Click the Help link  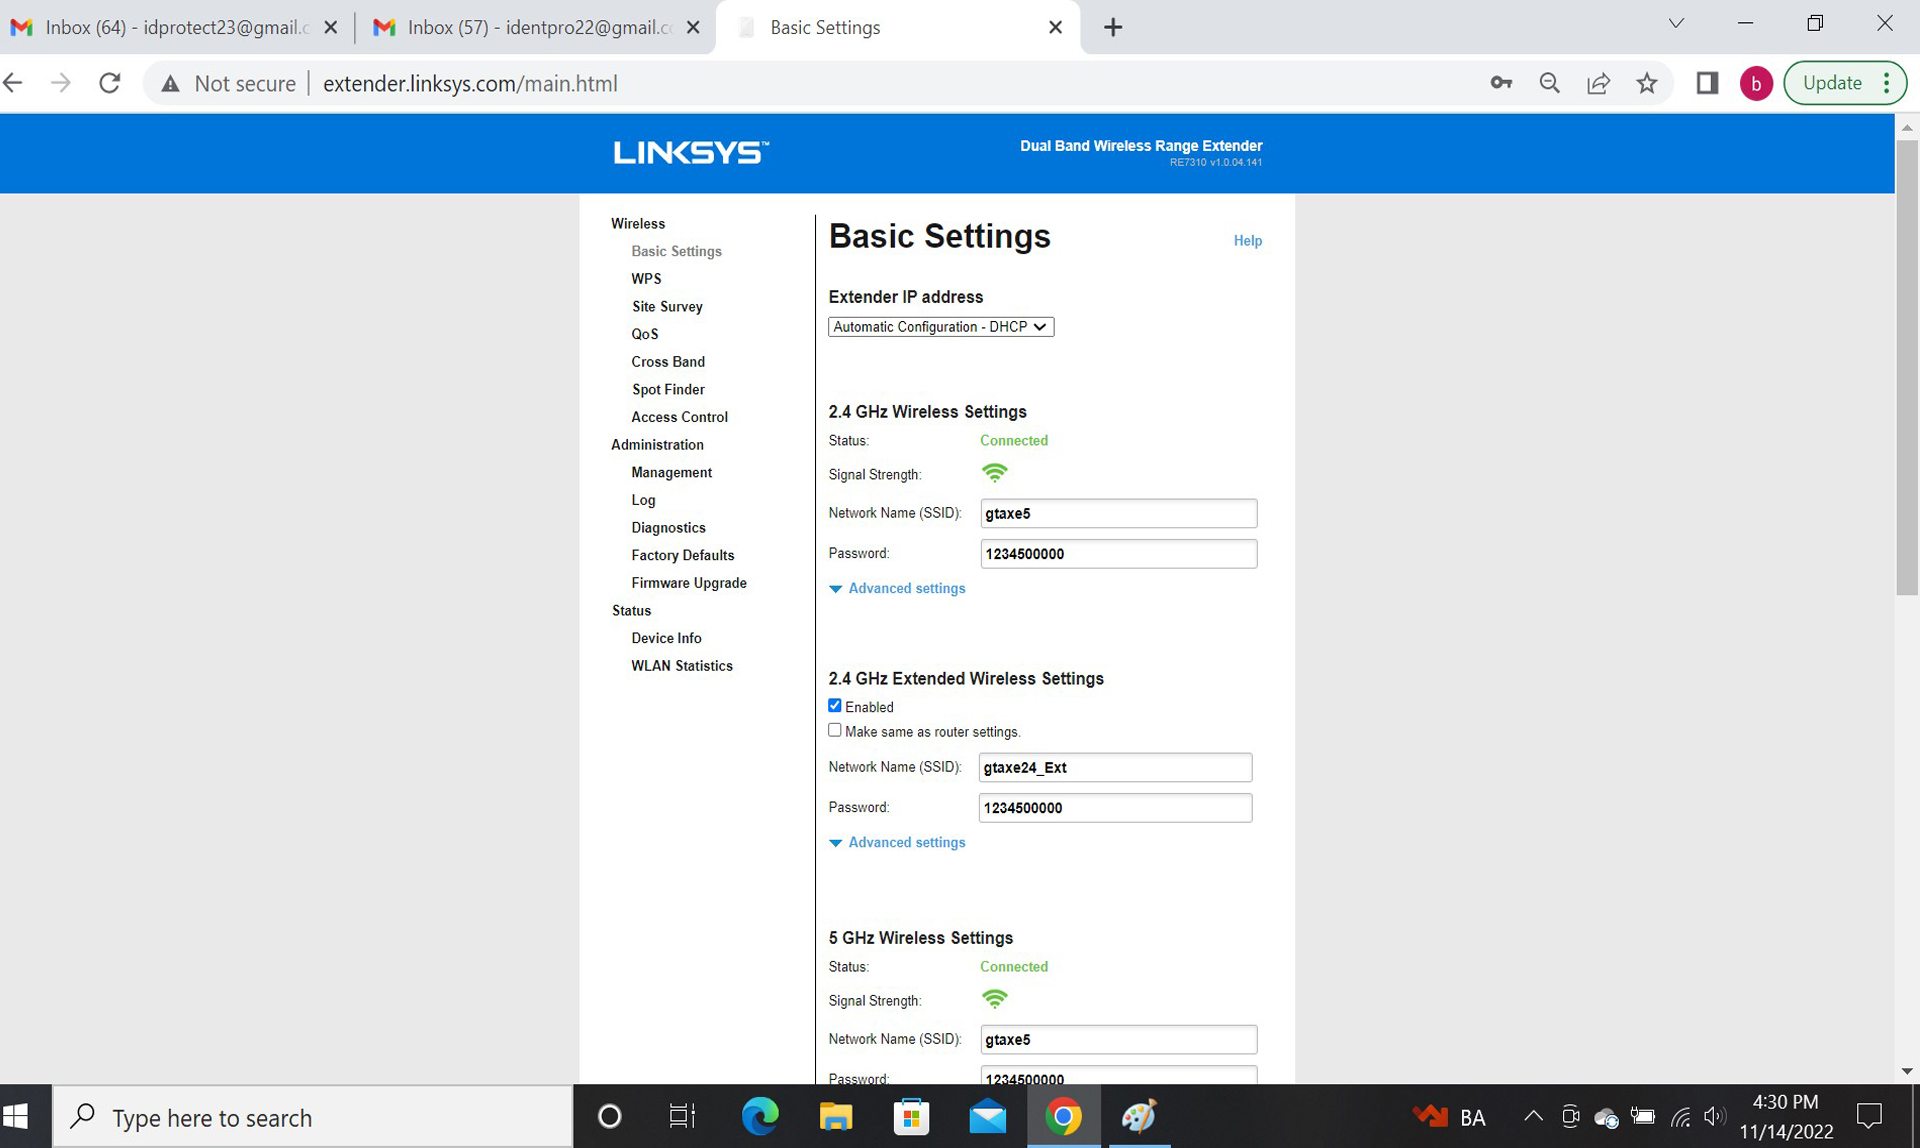coord(1247,241)
